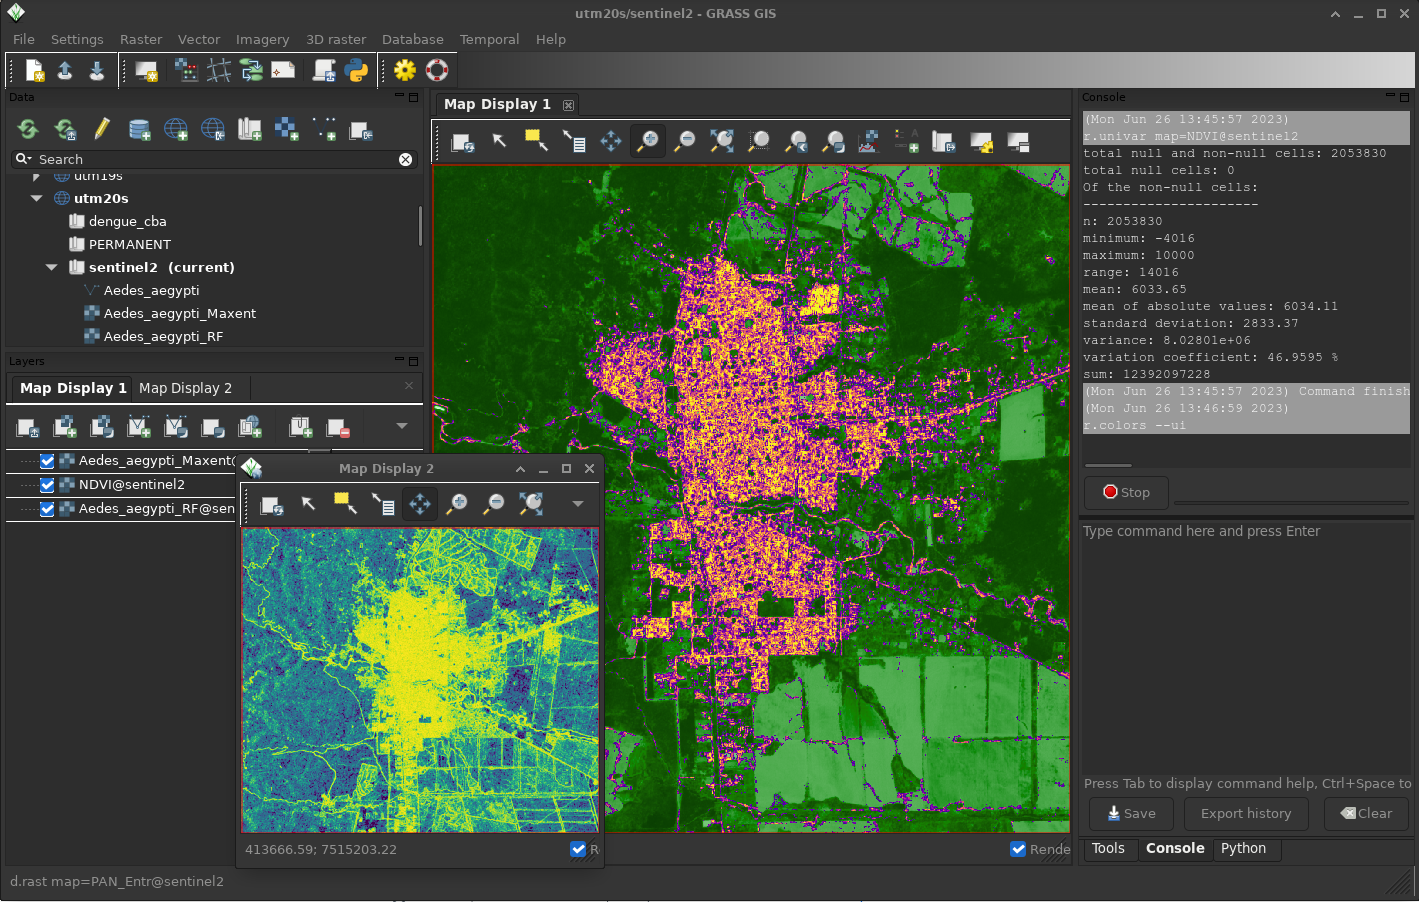Collapse the utm20s location tree node

click(37, 198)
